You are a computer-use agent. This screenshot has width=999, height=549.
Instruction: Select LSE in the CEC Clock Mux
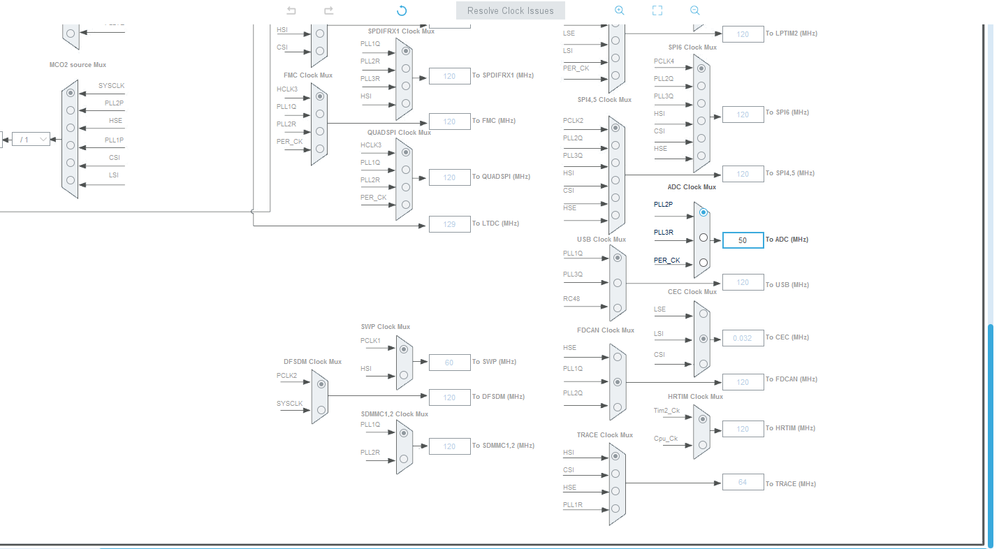click(x=703, y=313)
